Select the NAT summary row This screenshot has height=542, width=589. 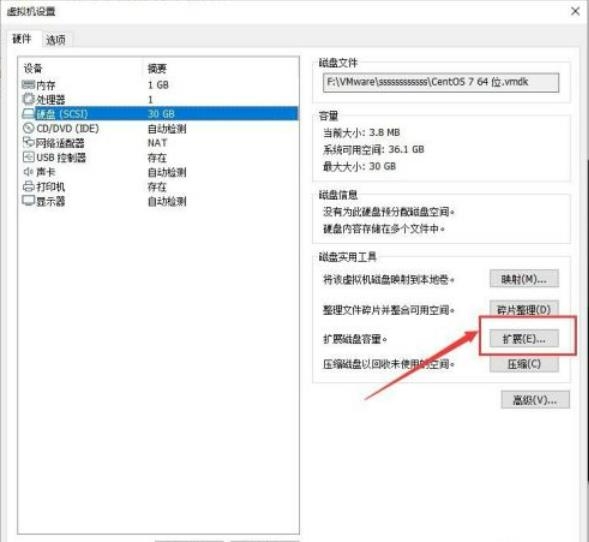pyautogui.click(x=157, y=143)
